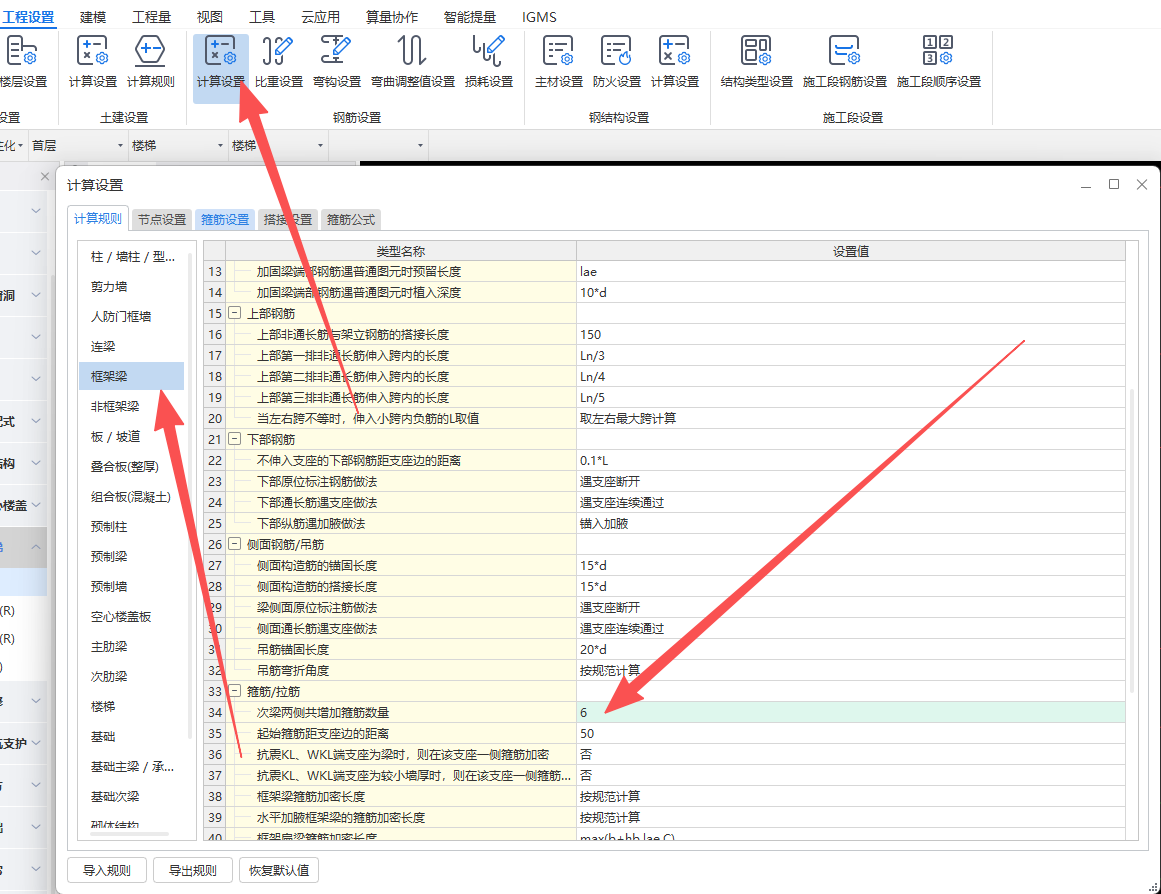The height and width of the screenshot is (894, 1161).
Task: Click 恢复默认值 button
Action: pyautogui.click(x=279, y=870)
